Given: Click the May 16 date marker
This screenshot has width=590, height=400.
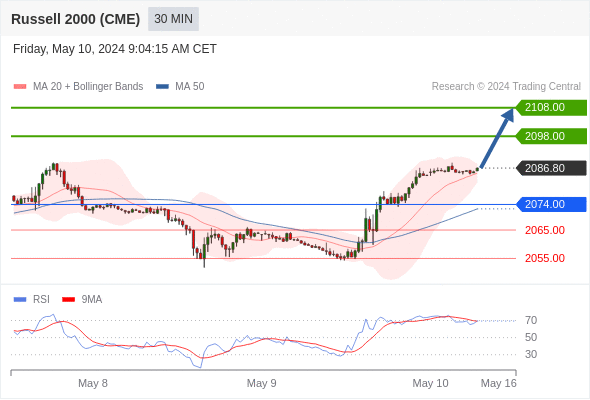Looking at the screenshot, I should 499,383.
